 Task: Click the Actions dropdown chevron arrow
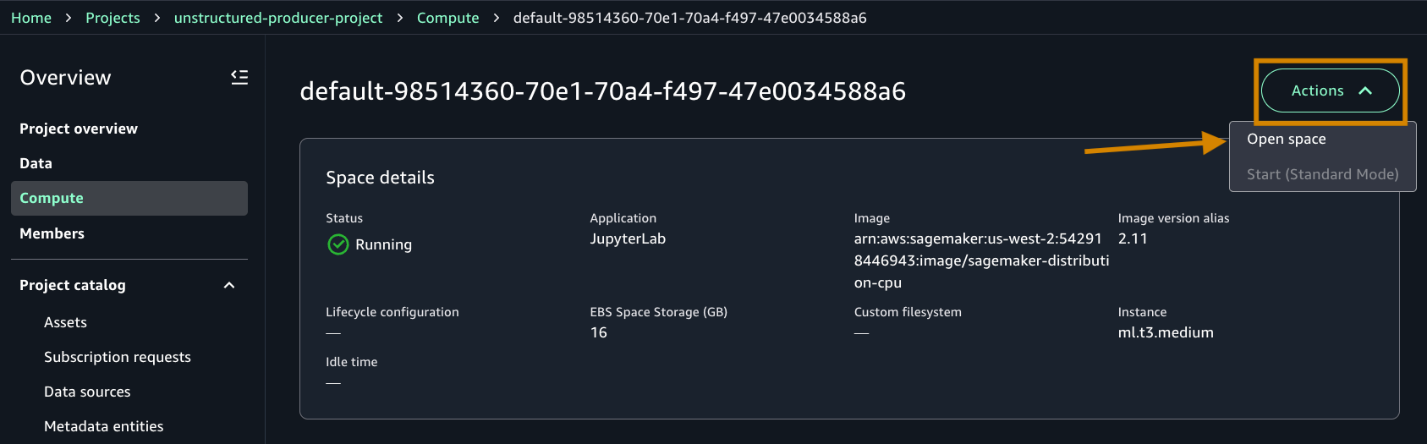coord(1365,91)
